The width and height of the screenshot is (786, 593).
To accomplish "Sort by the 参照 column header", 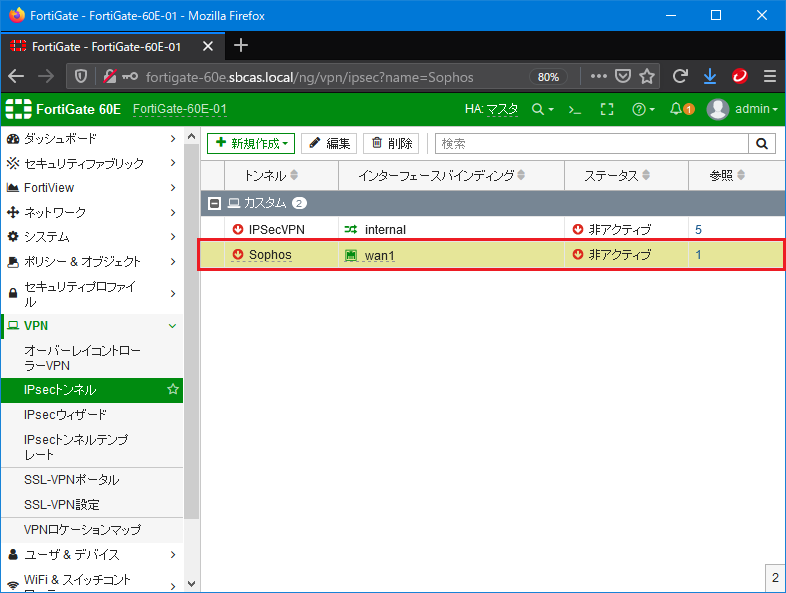I will tap(727, 175).
